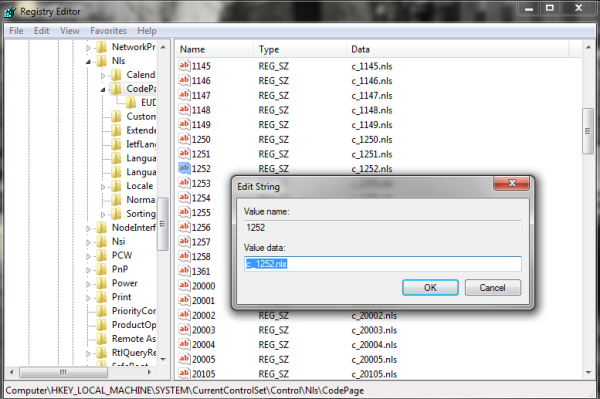Expand the PnP tree node

coord(88,270)
